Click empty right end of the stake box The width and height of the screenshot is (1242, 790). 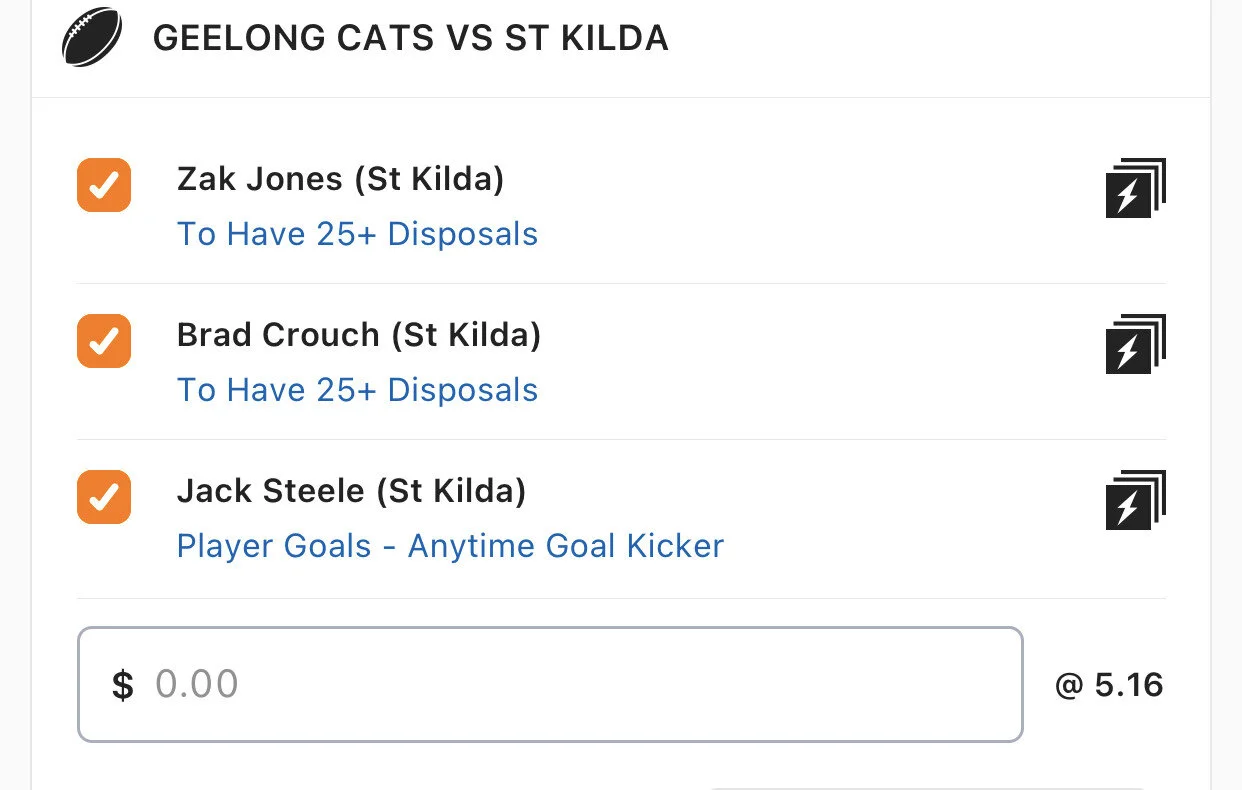(950, 685)
